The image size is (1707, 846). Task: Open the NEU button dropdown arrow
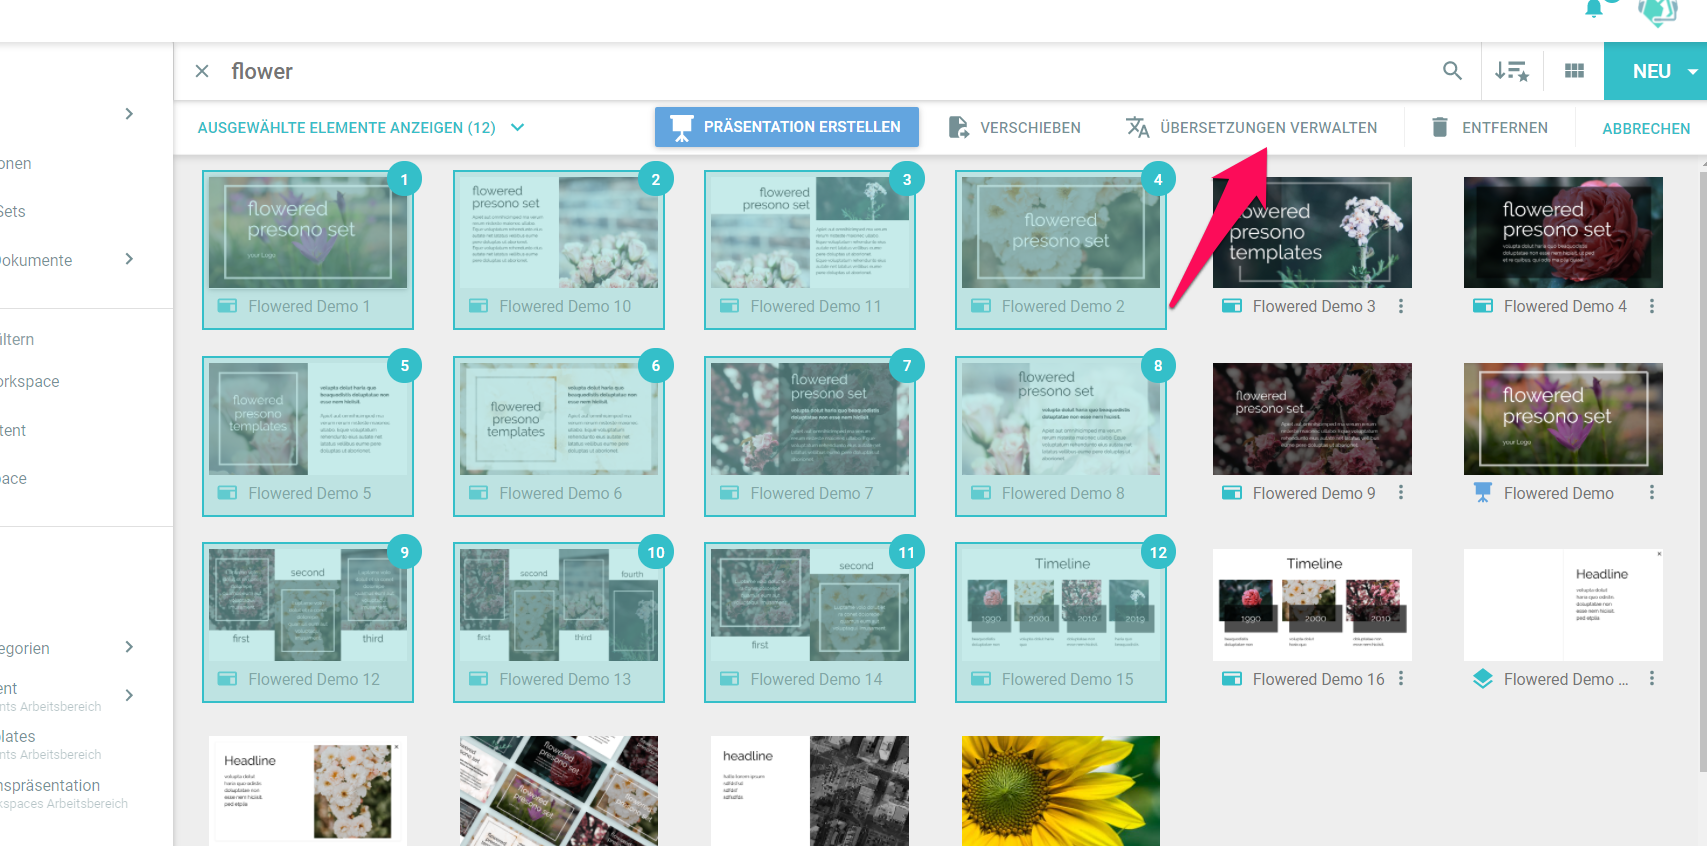(x=1692, y=72)
